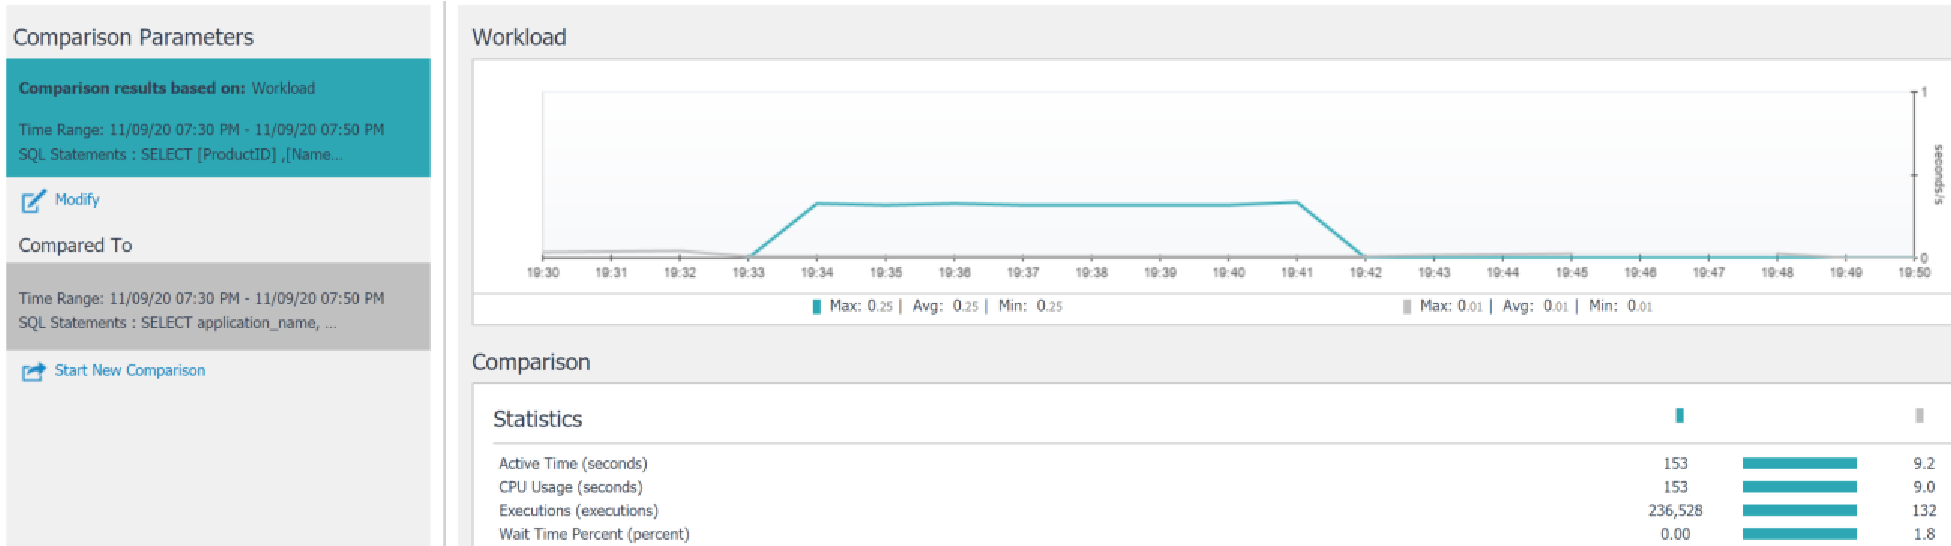
Task: Click the 19:50 marker on the time axis
Action: pos(1914,272)
